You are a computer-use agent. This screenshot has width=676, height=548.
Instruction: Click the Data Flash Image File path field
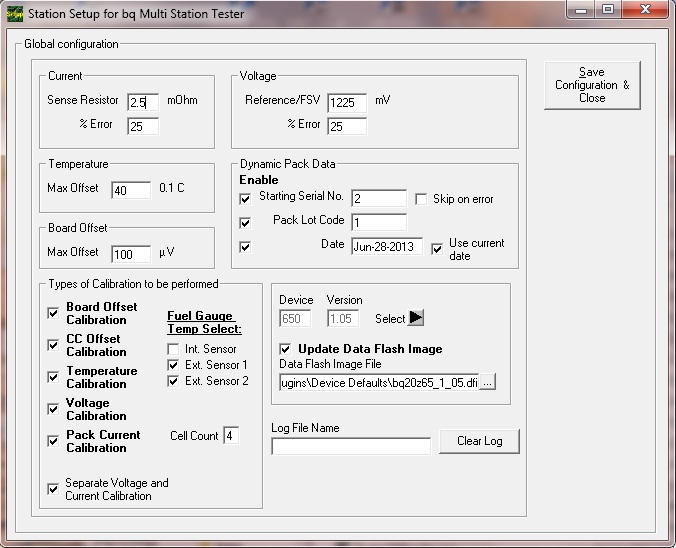coord(379,382)
